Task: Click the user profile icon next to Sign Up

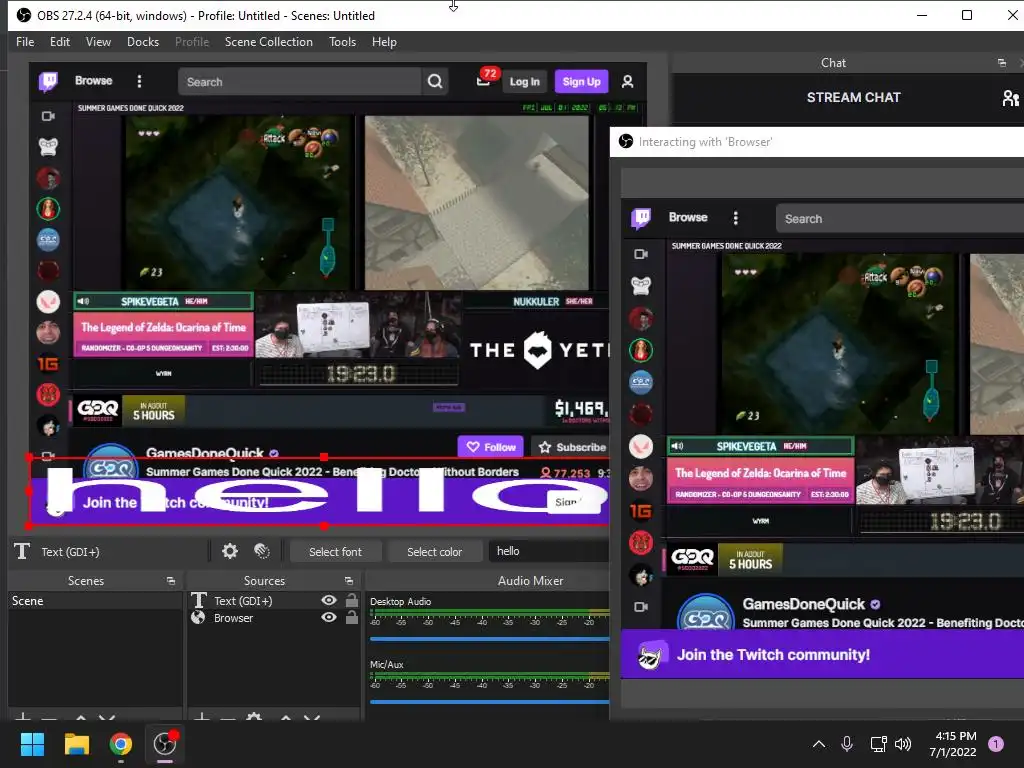Action: pyautogui.click(x=628, y=82)
